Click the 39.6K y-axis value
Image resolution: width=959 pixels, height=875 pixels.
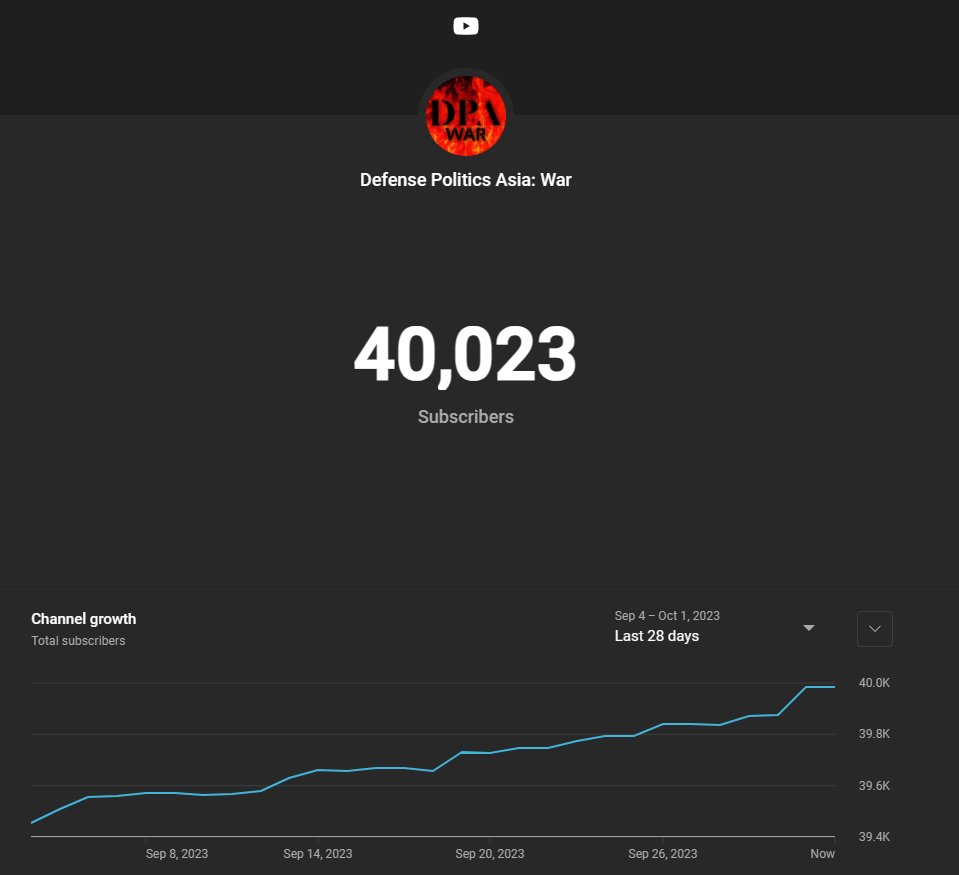click(874, 785)
